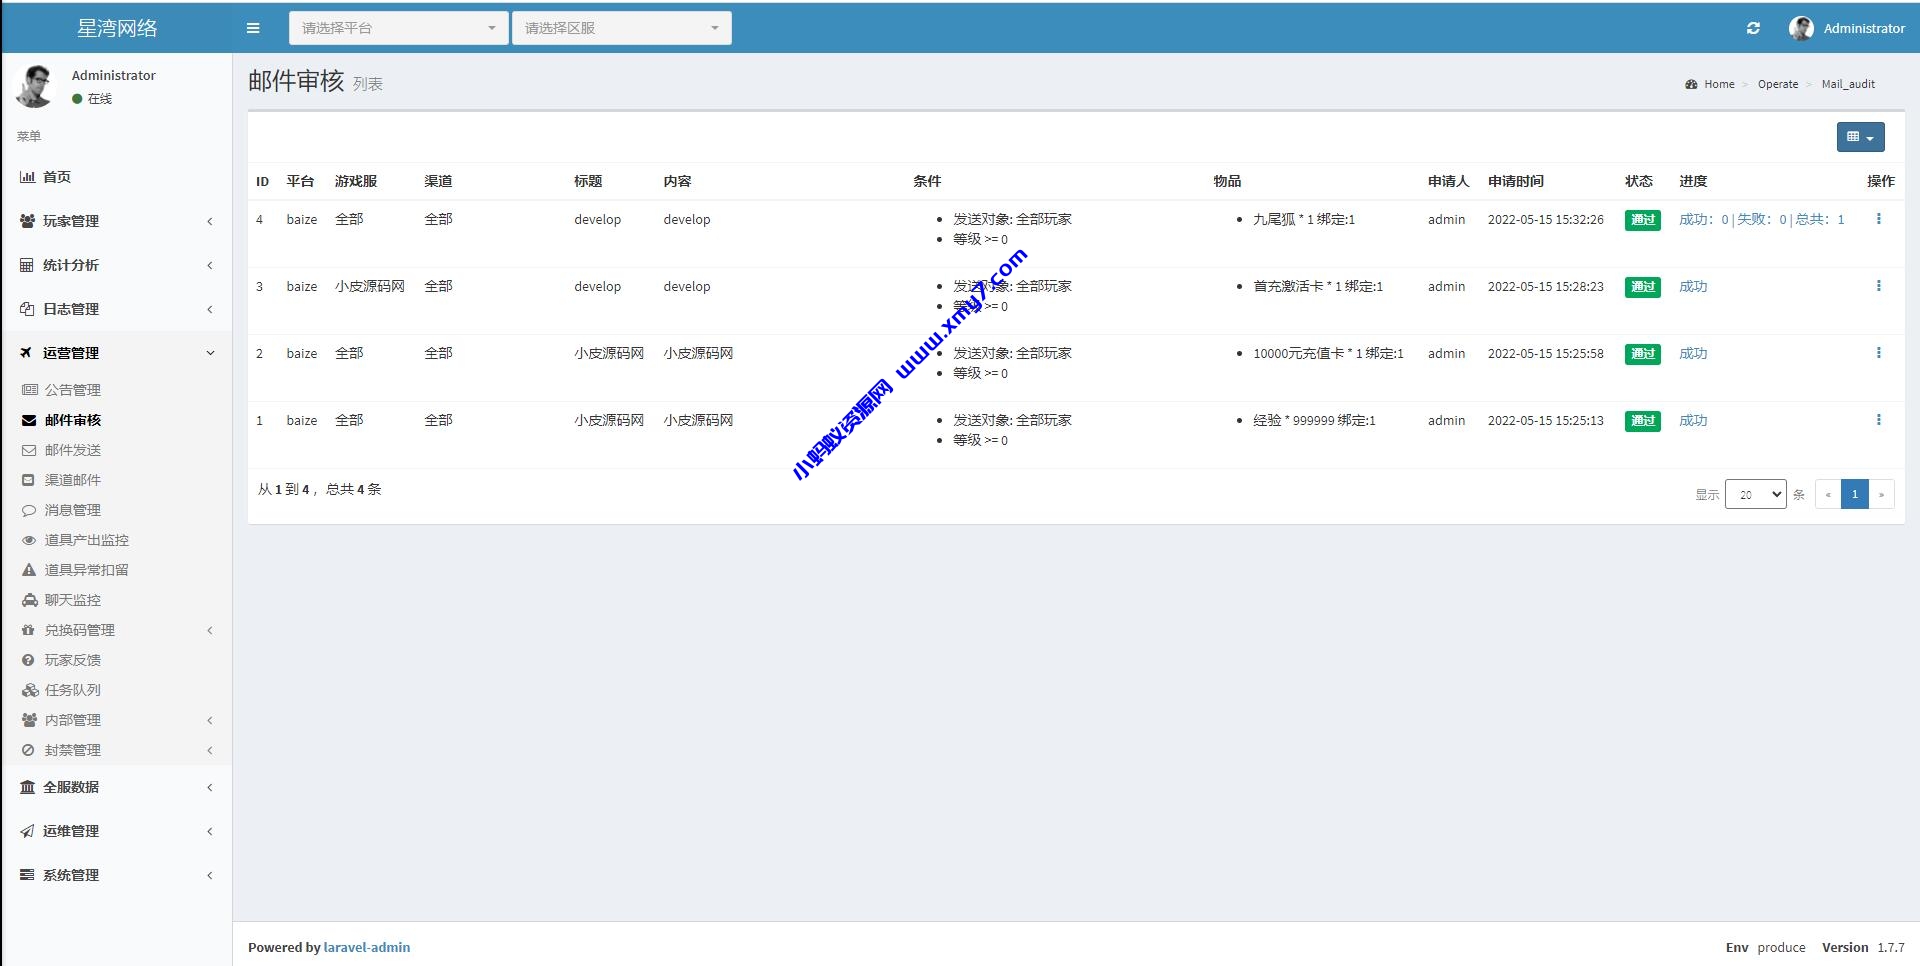Open 邮件发送 in the sidebar
Screen dimensions: 1920x966
(x=72, y=450)
